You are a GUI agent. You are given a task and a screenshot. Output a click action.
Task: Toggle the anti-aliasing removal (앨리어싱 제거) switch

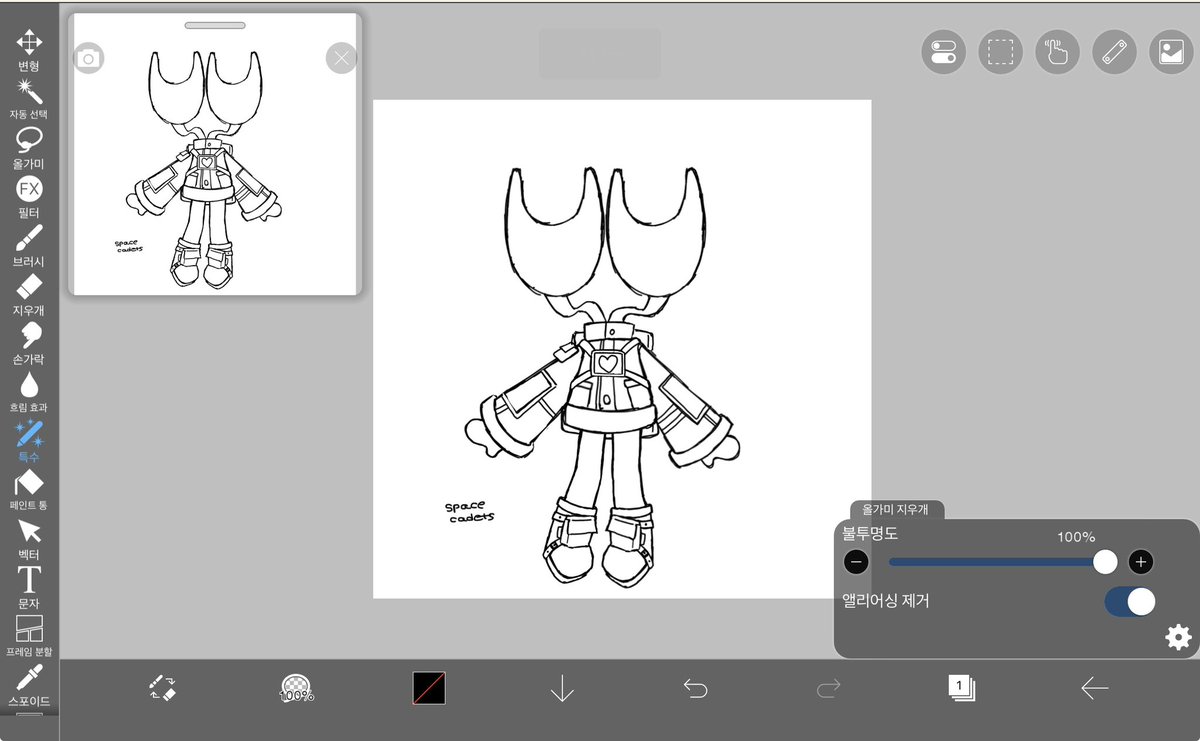[x=1130, y=601]
